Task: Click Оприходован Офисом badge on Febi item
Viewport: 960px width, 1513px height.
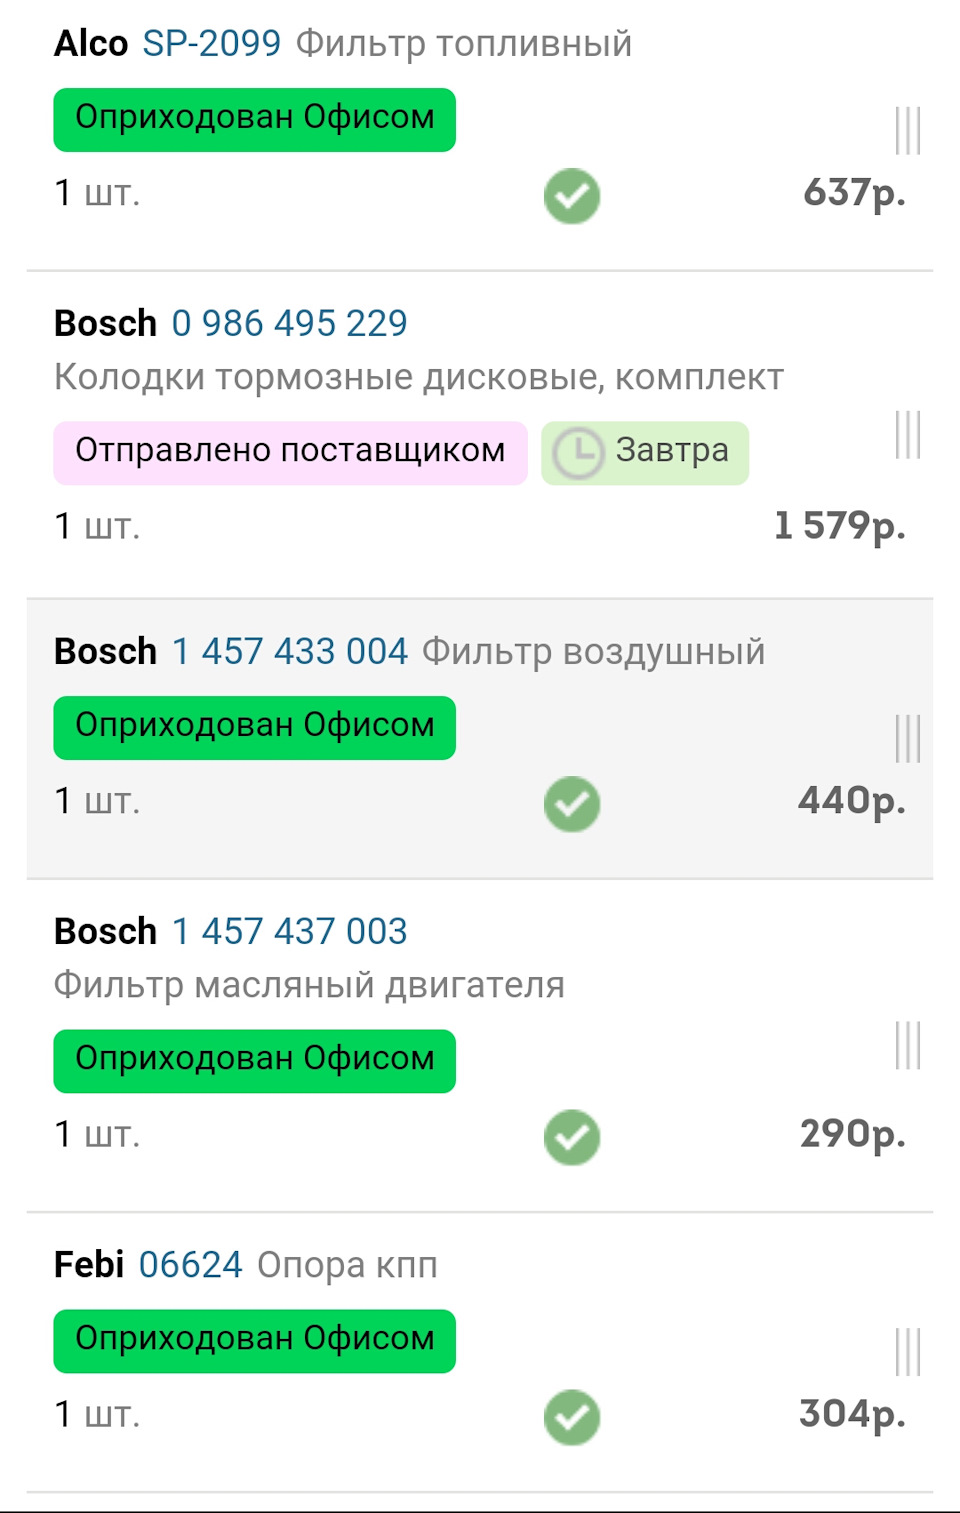Action: 255,1341
